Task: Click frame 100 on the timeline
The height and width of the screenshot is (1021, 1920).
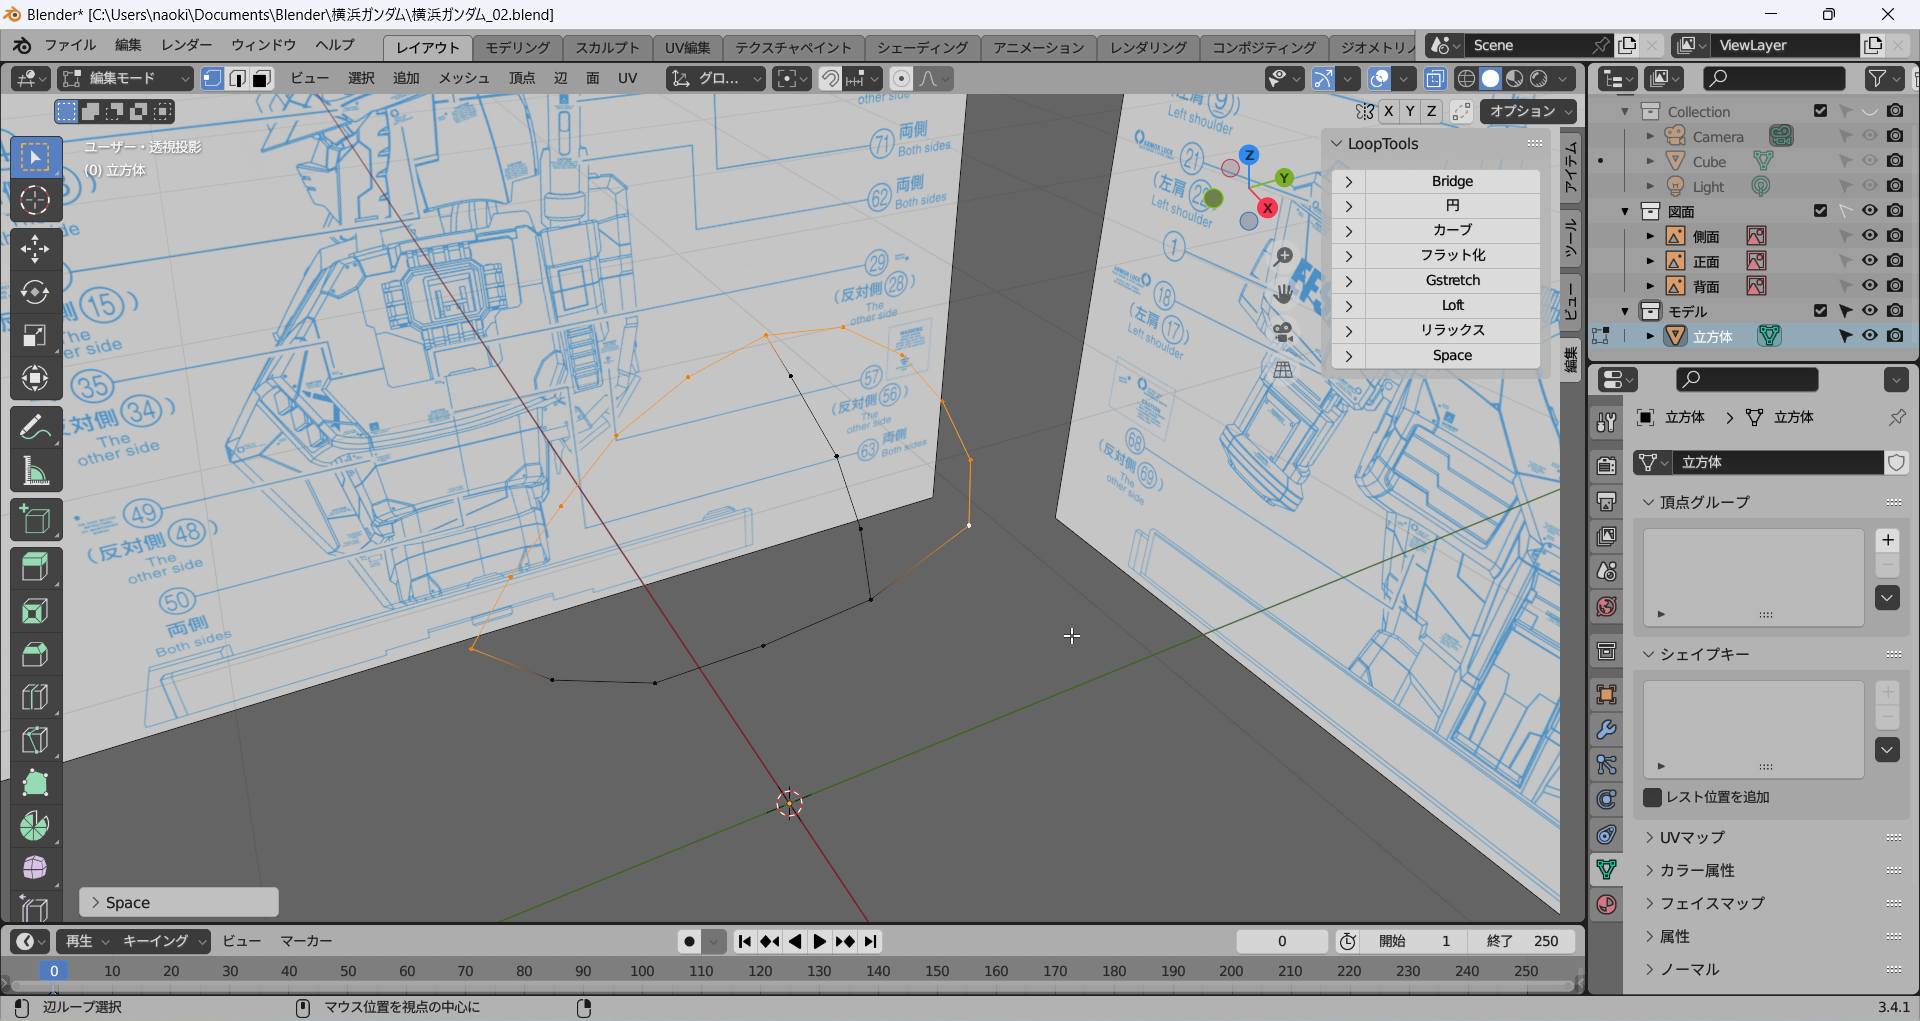Action: click(x=642, y=971)
